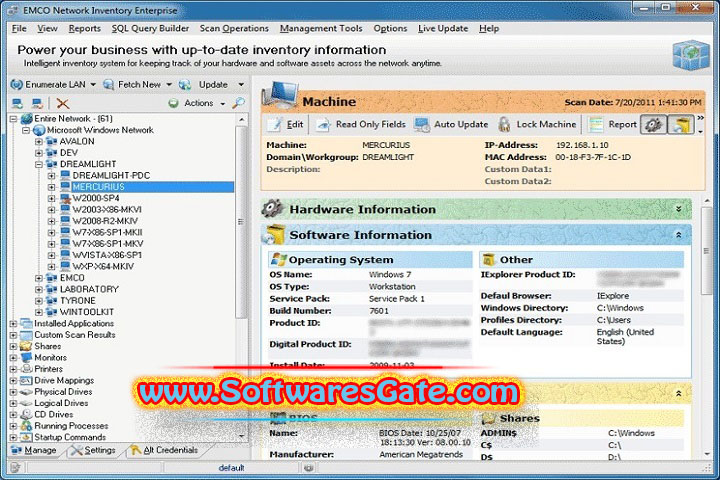
Task: Click the Drive Mappings tree icon
Action: tap(26, 380)
